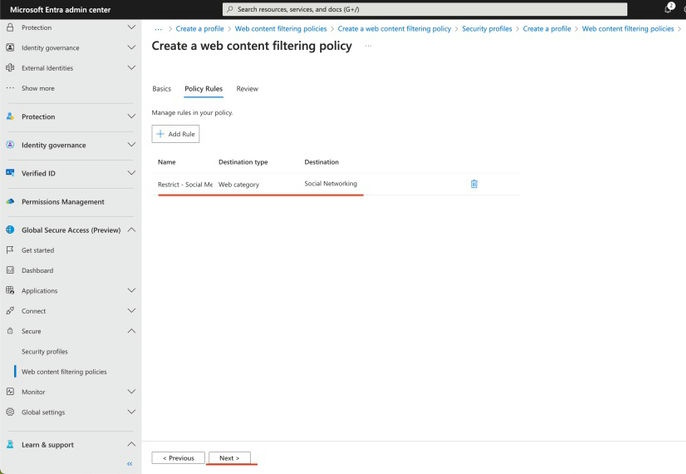Expand the Connect chevron
This screenshot has width=686, height=474.
[x=131, y=311]
